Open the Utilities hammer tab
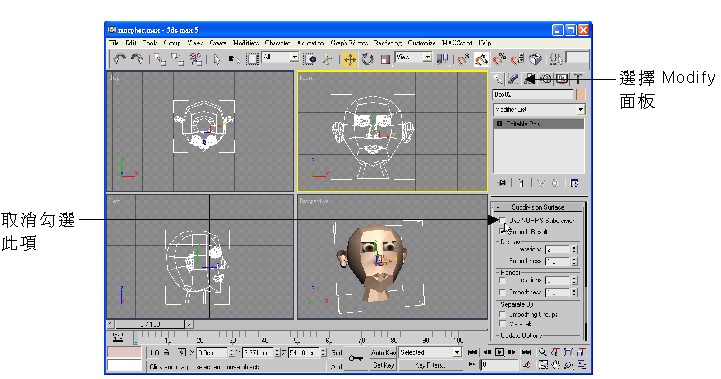 (578, 79)
